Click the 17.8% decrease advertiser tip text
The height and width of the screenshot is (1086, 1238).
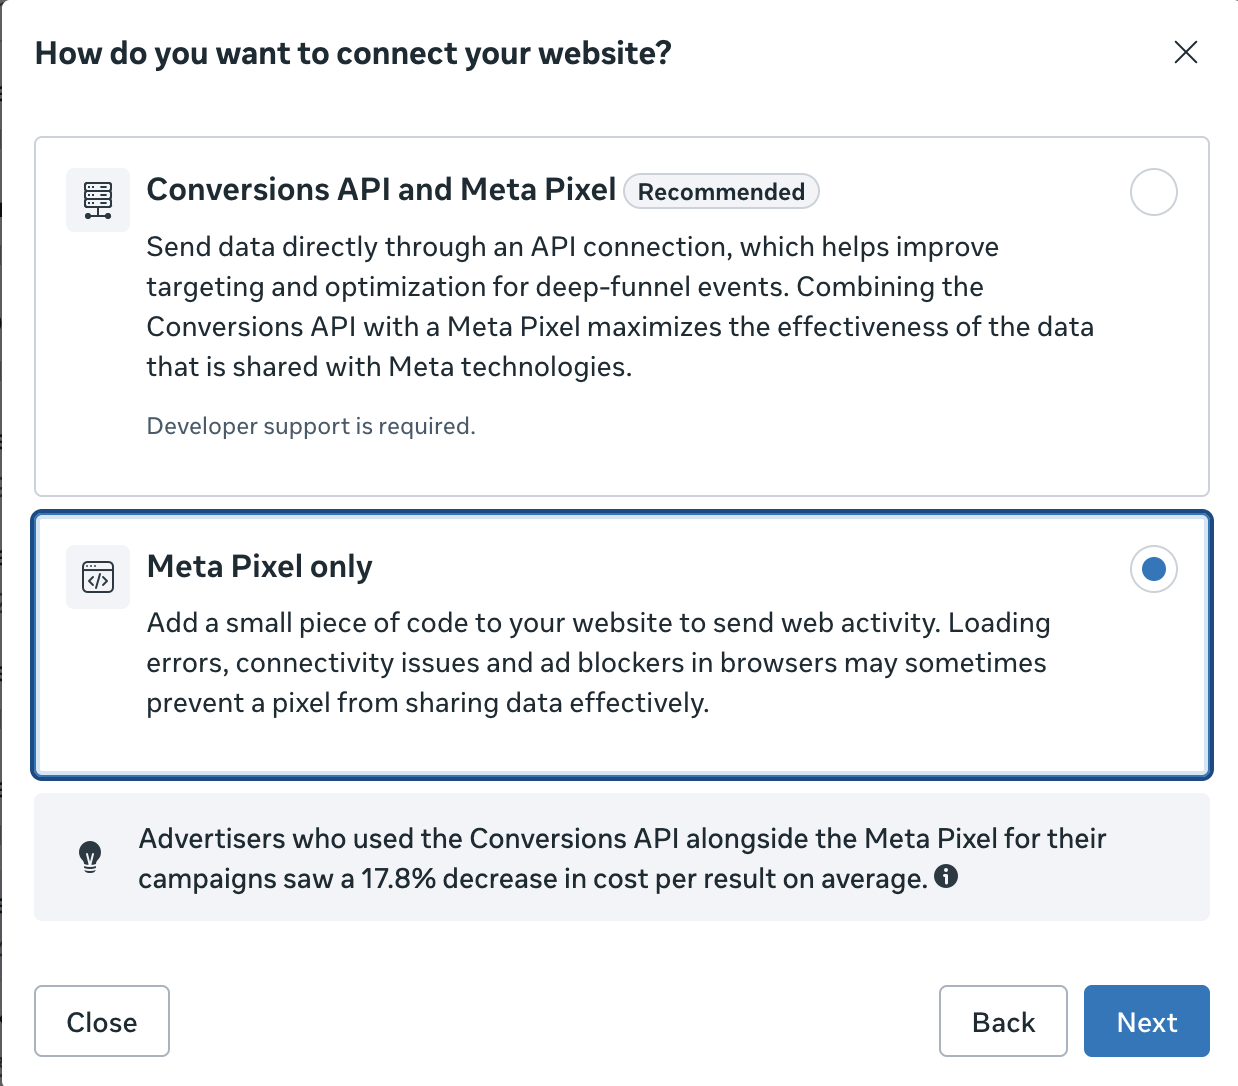622,858
